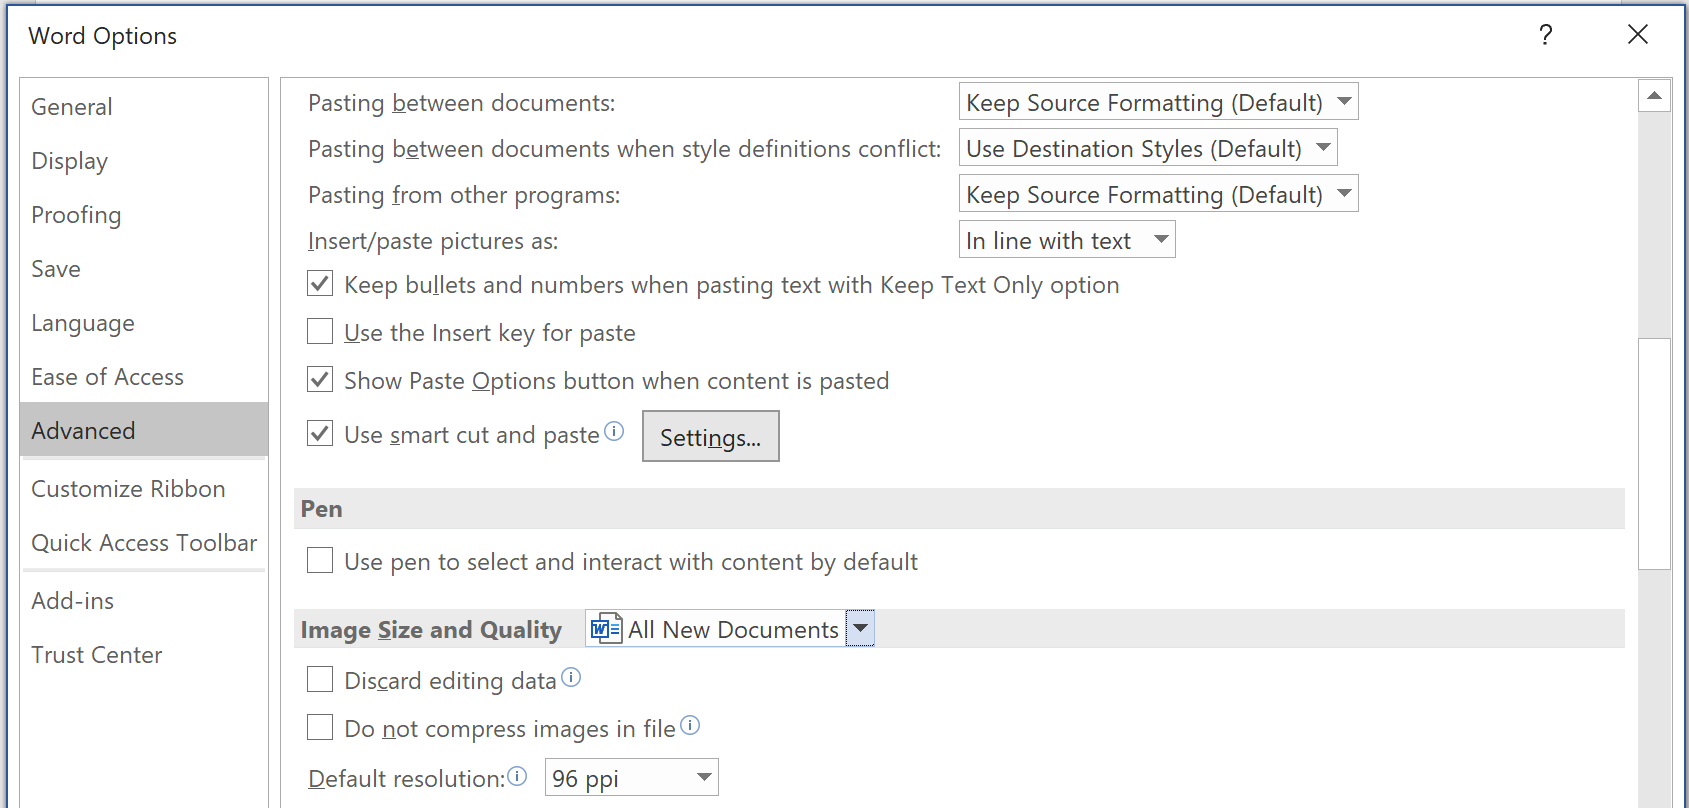Close the Word Options dialog
The height and width of the screenshot is (808, 1689).
coord(1637,35)
